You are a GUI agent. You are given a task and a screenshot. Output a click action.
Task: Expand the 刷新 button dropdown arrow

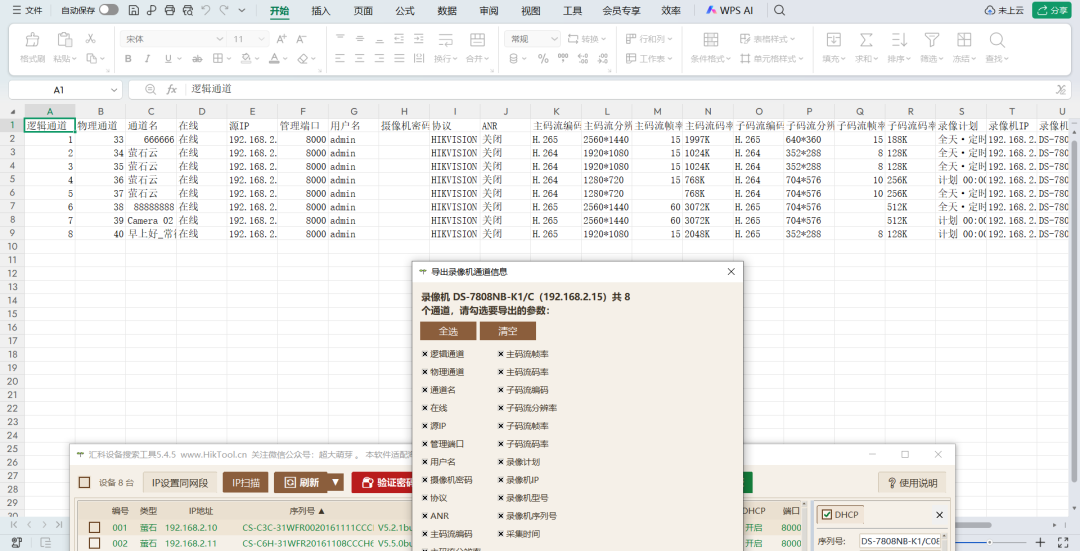point(335,482)
